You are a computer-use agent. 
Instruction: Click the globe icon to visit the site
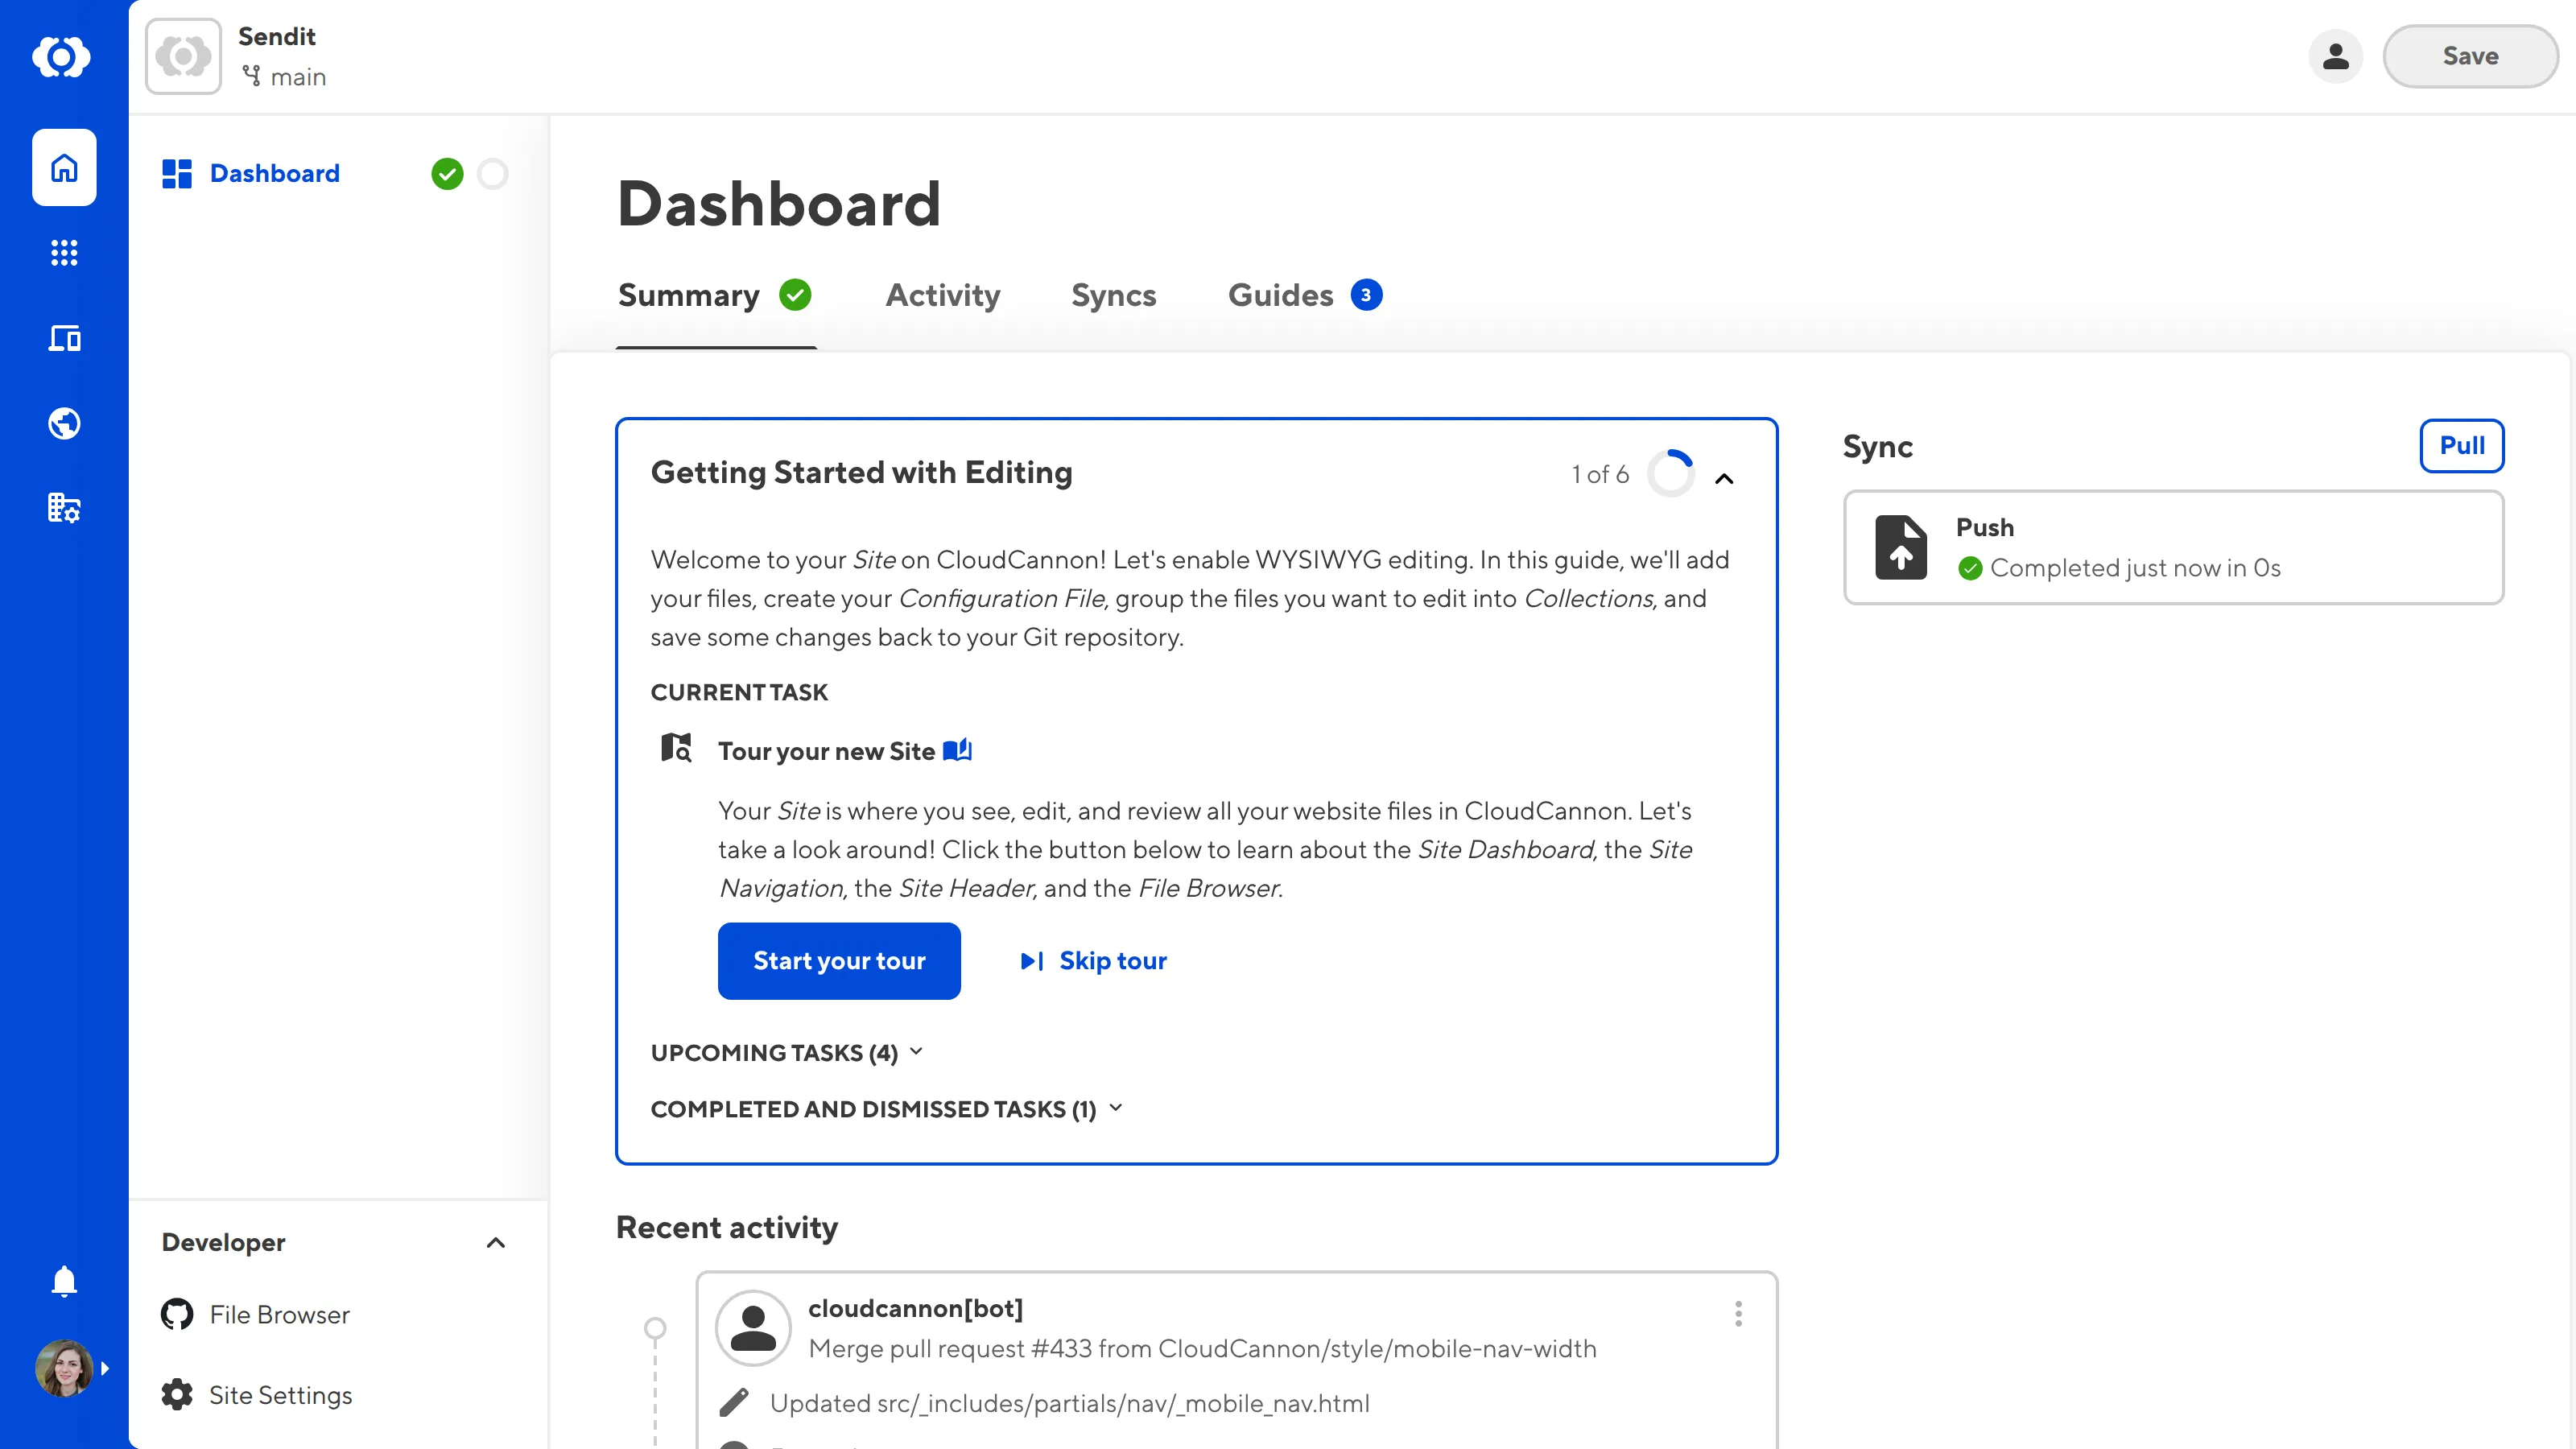[x=63, y=423]
